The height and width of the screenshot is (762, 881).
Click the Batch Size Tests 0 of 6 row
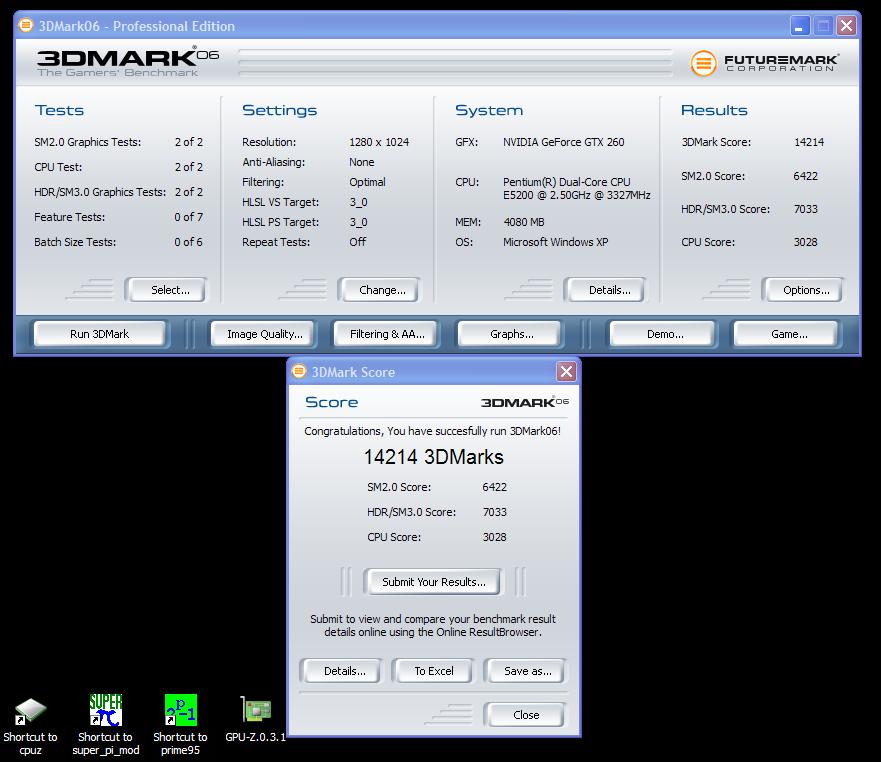(x=119, y=242)
